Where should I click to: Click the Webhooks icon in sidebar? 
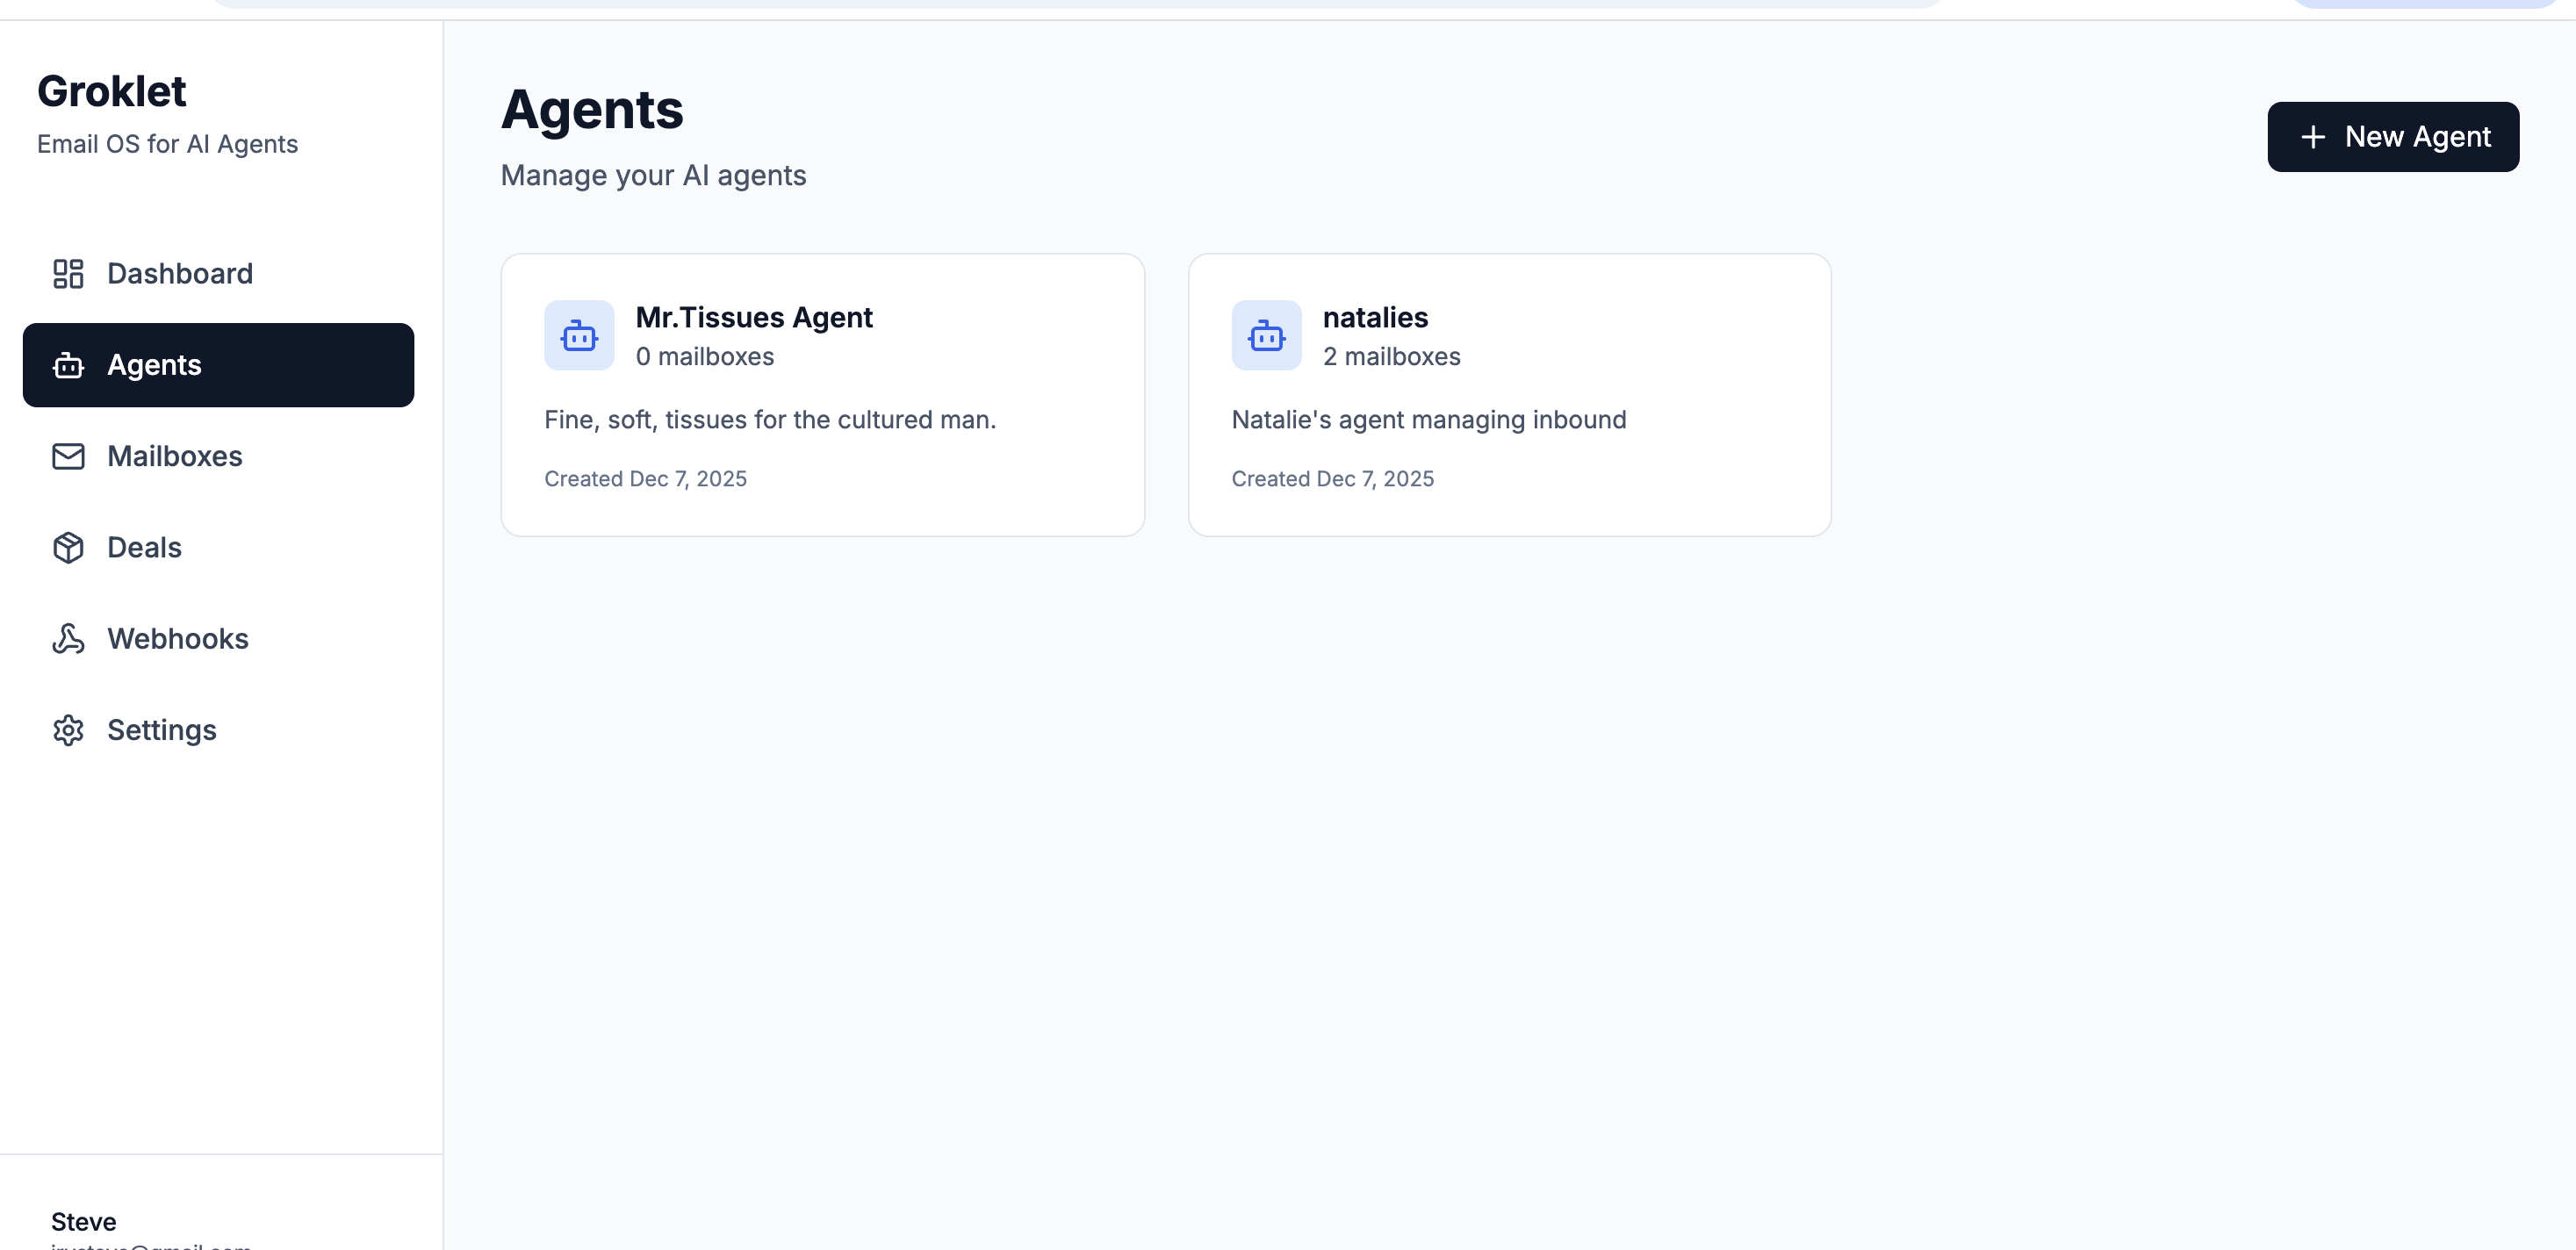pos(68,638)
